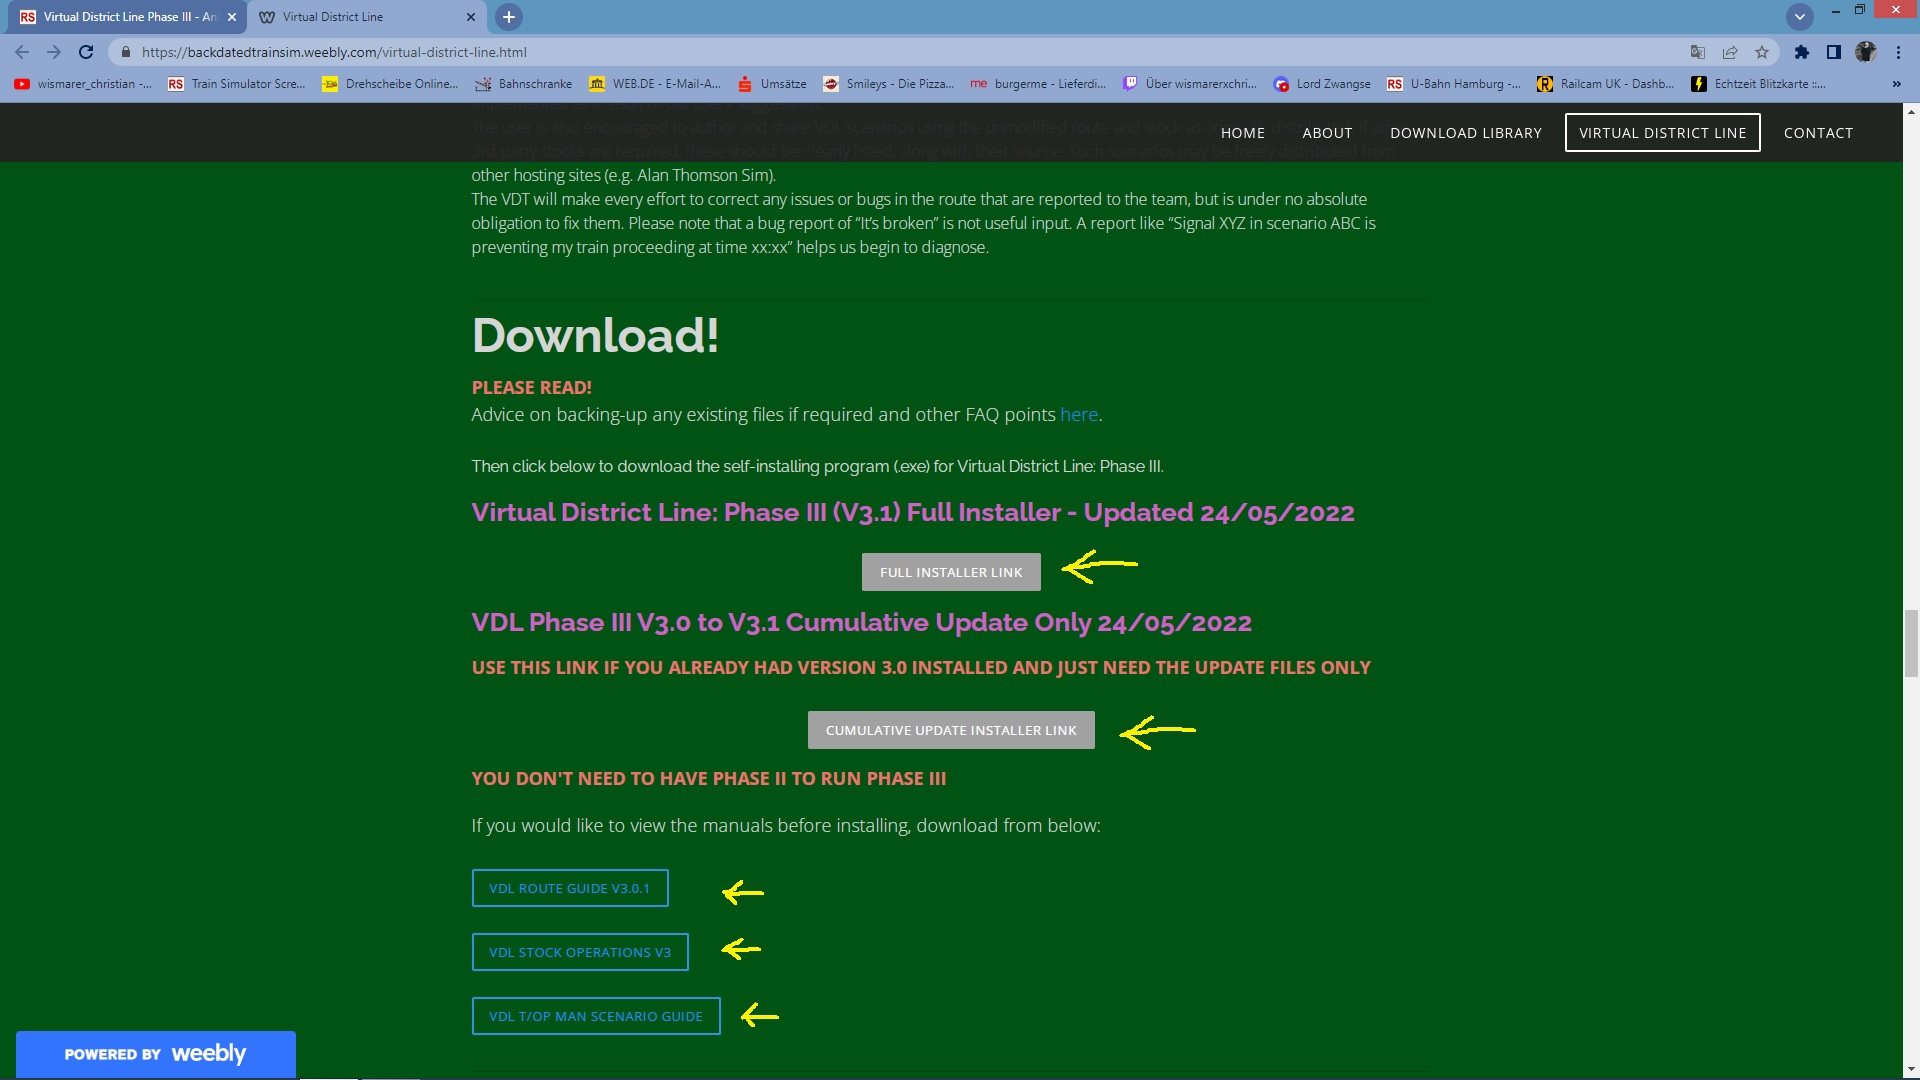Click the share page icon
Screen dimensions: 1920x1080
[x=1730, y=52]
